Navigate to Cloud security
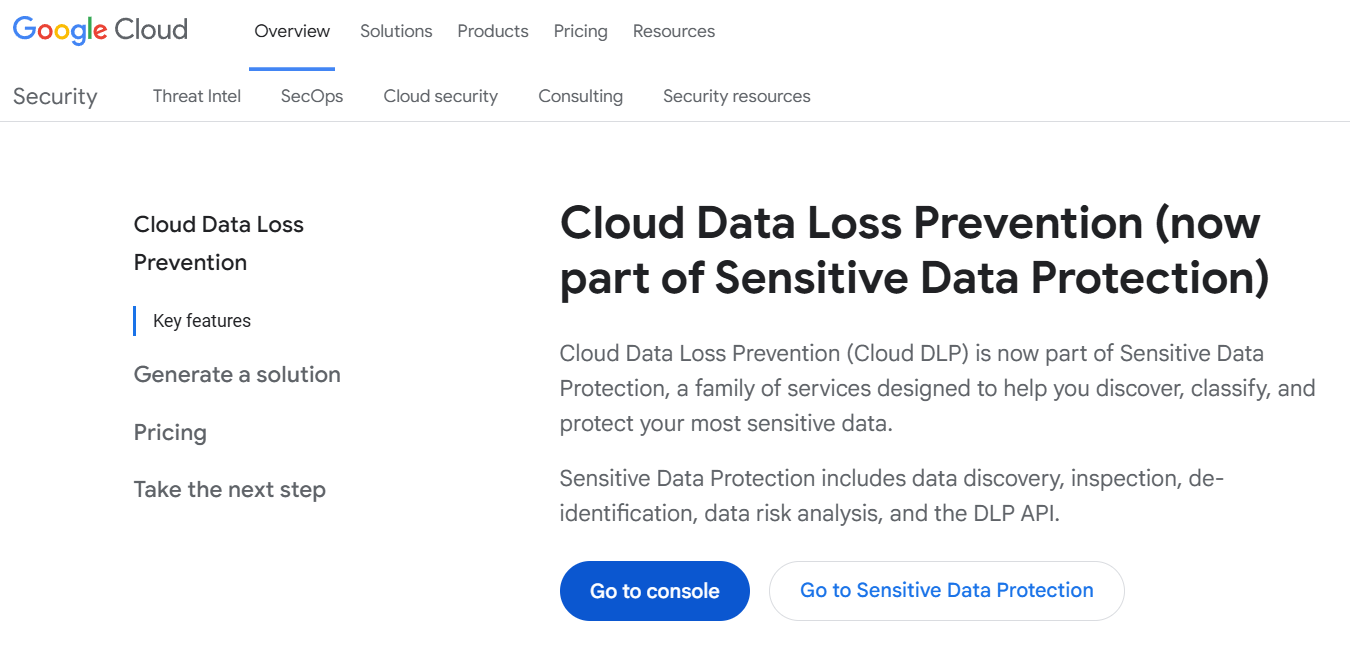Screen dimensions: 1350x646 [440, 96]
